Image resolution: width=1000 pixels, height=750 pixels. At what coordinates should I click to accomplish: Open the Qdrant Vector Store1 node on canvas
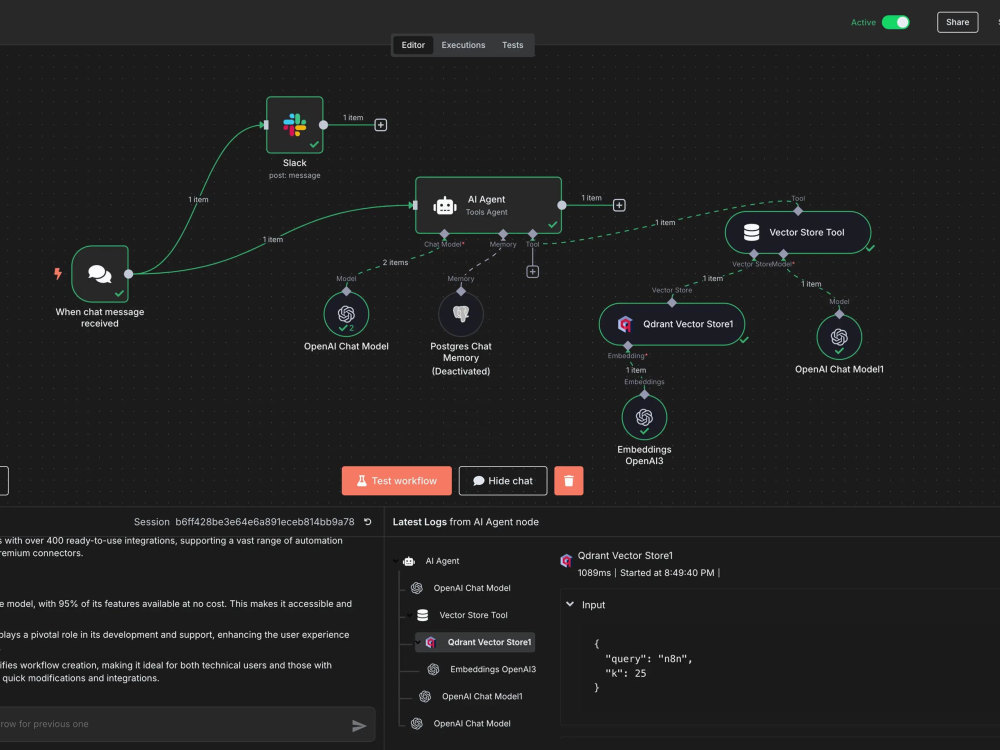point(672,324)
